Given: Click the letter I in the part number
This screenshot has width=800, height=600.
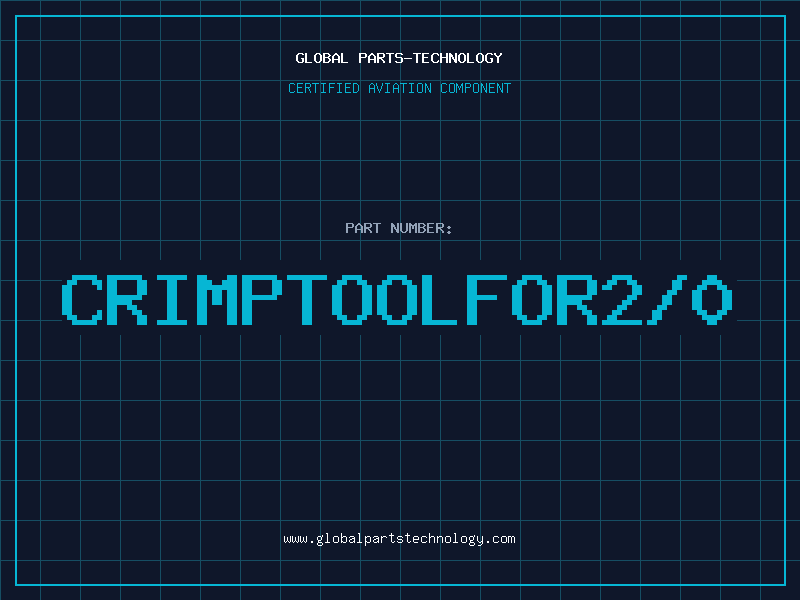Looking at the screenshot, I should pyautogui.click(x=174, y=299).
